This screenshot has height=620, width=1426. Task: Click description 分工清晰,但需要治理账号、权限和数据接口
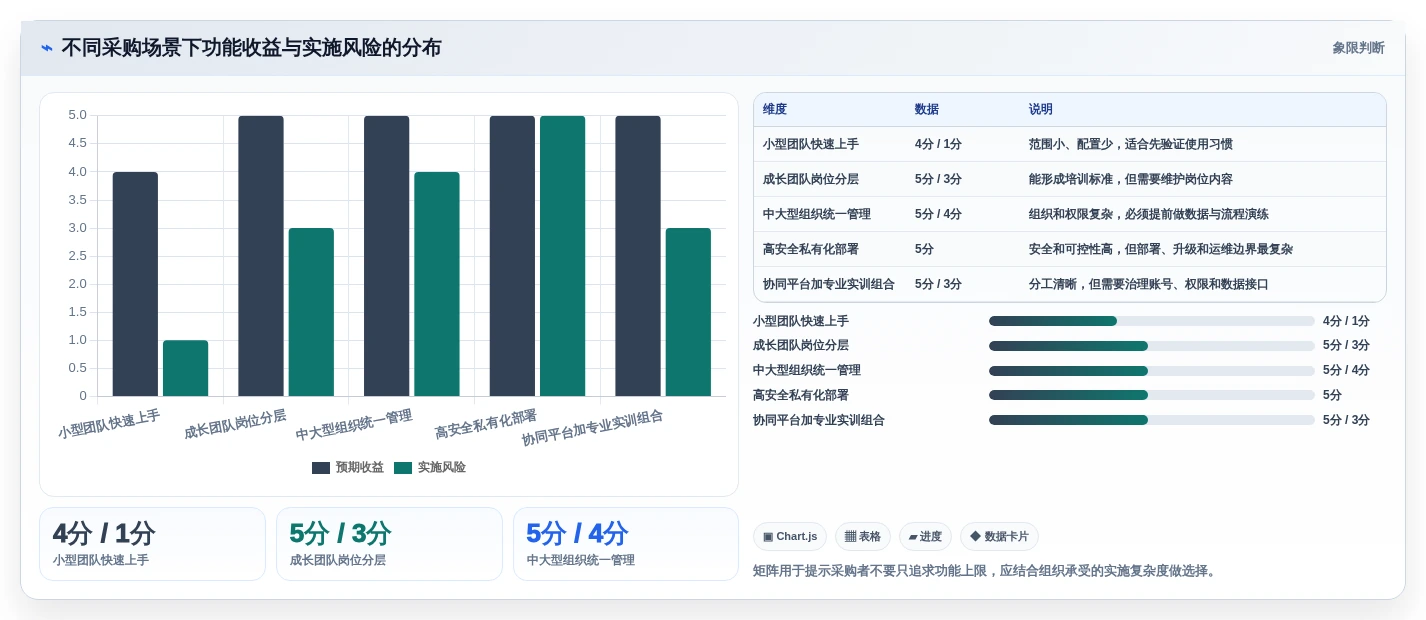1149,284
